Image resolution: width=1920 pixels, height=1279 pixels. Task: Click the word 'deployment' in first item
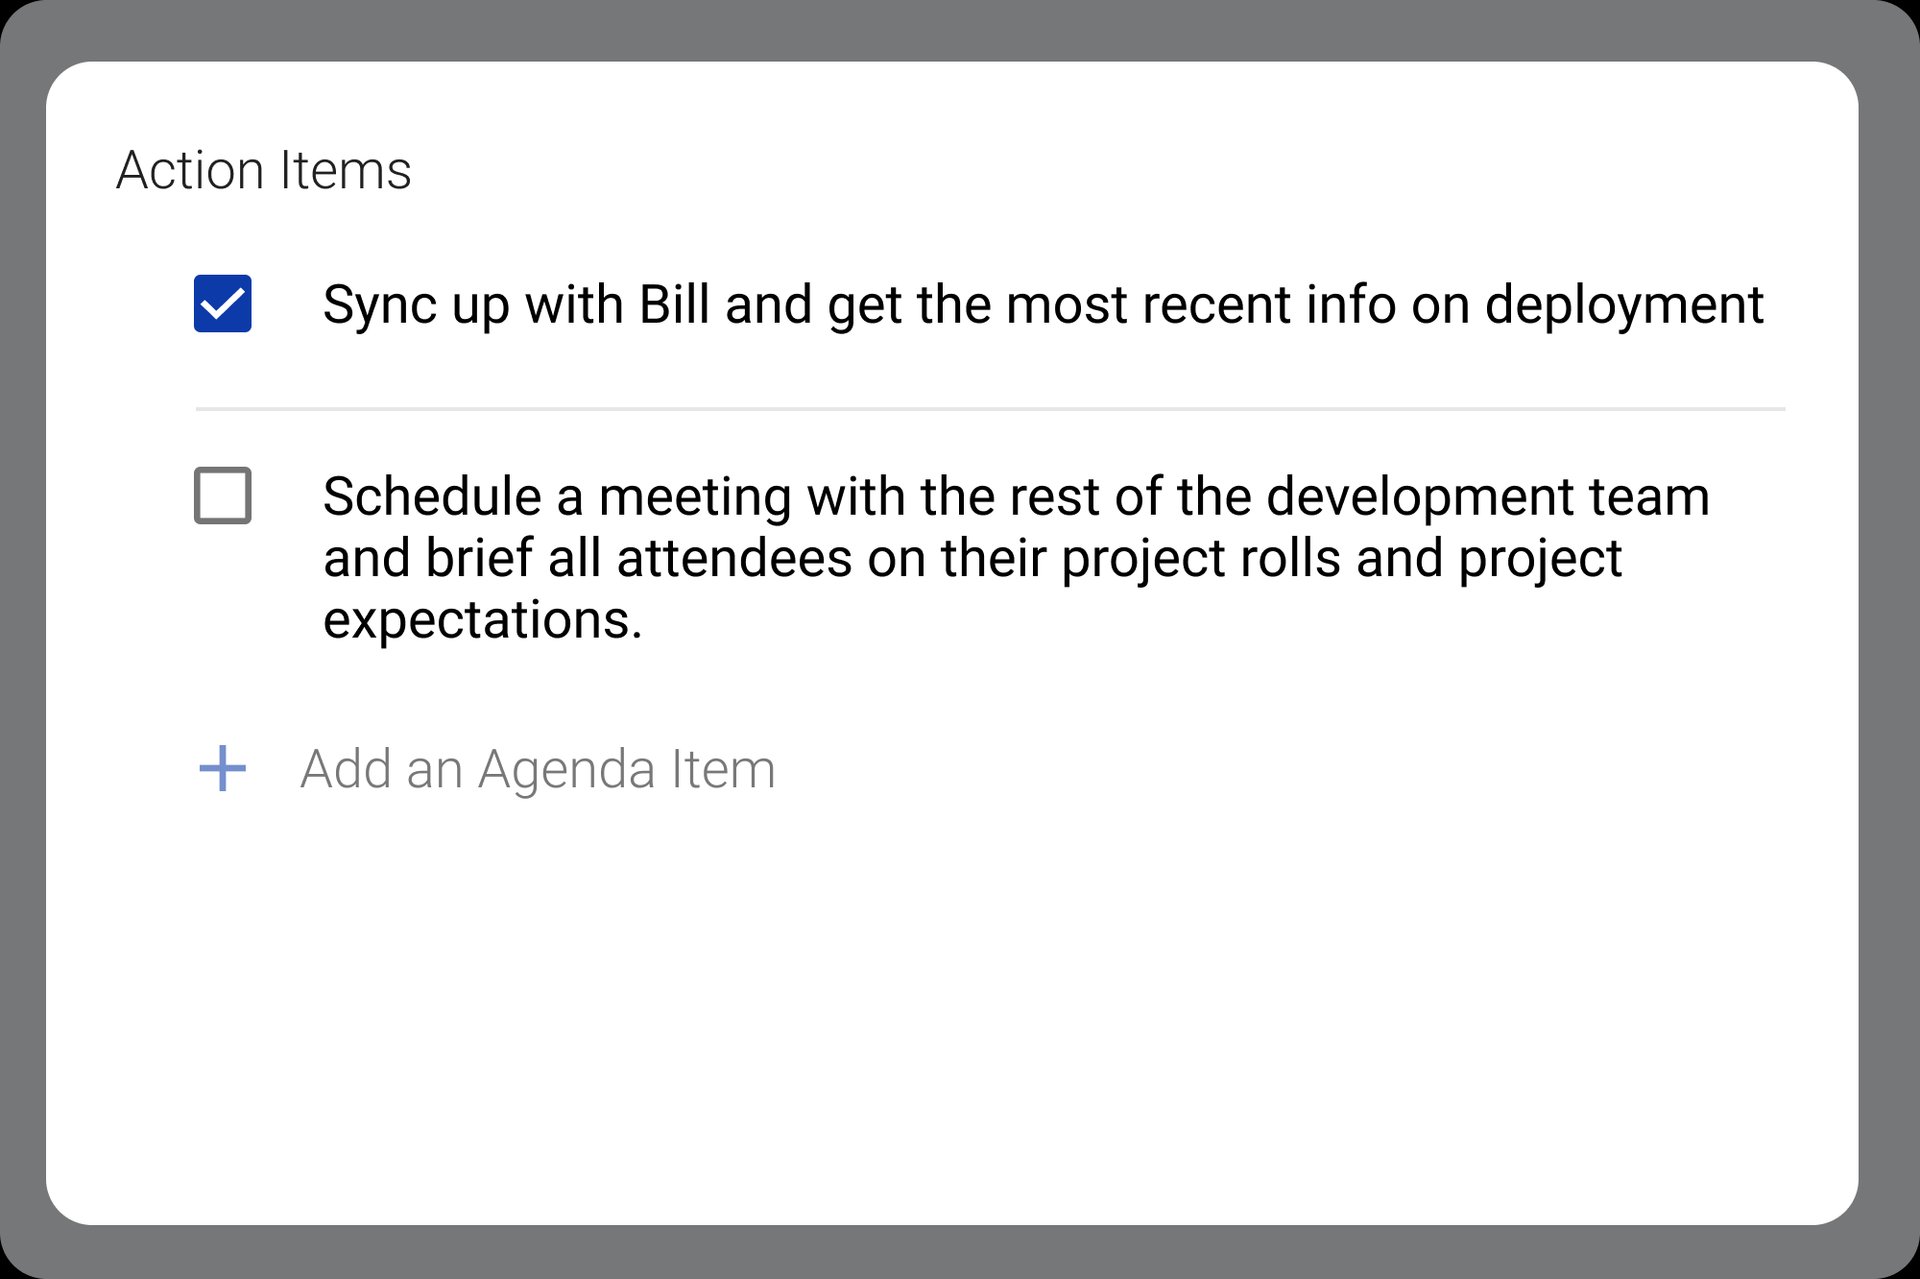point(1624,305)
